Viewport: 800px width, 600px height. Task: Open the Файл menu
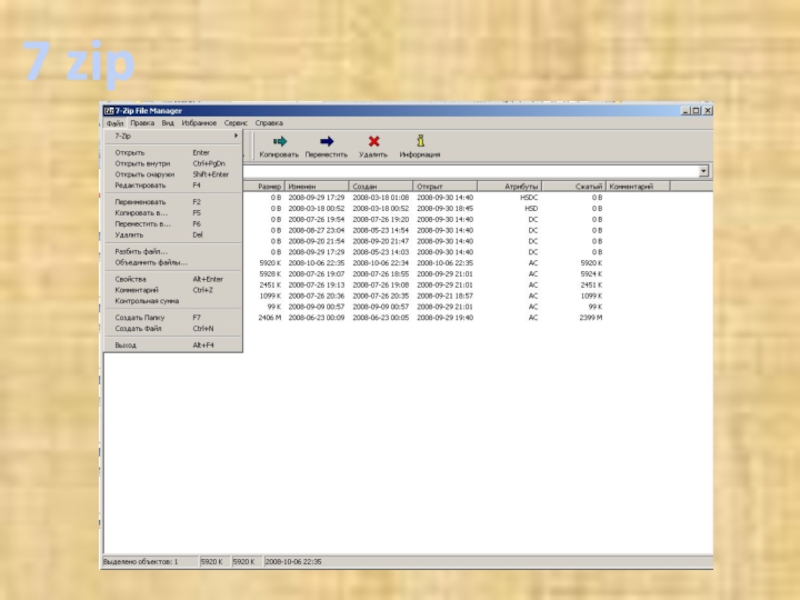coord(115,123)
